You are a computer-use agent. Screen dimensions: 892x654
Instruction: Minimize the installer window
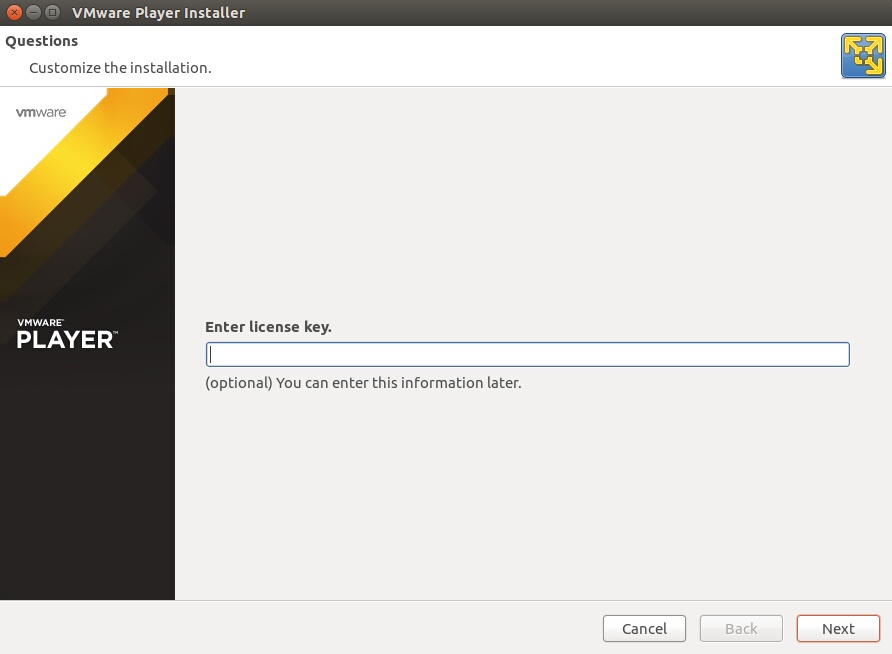pos(34,12)
